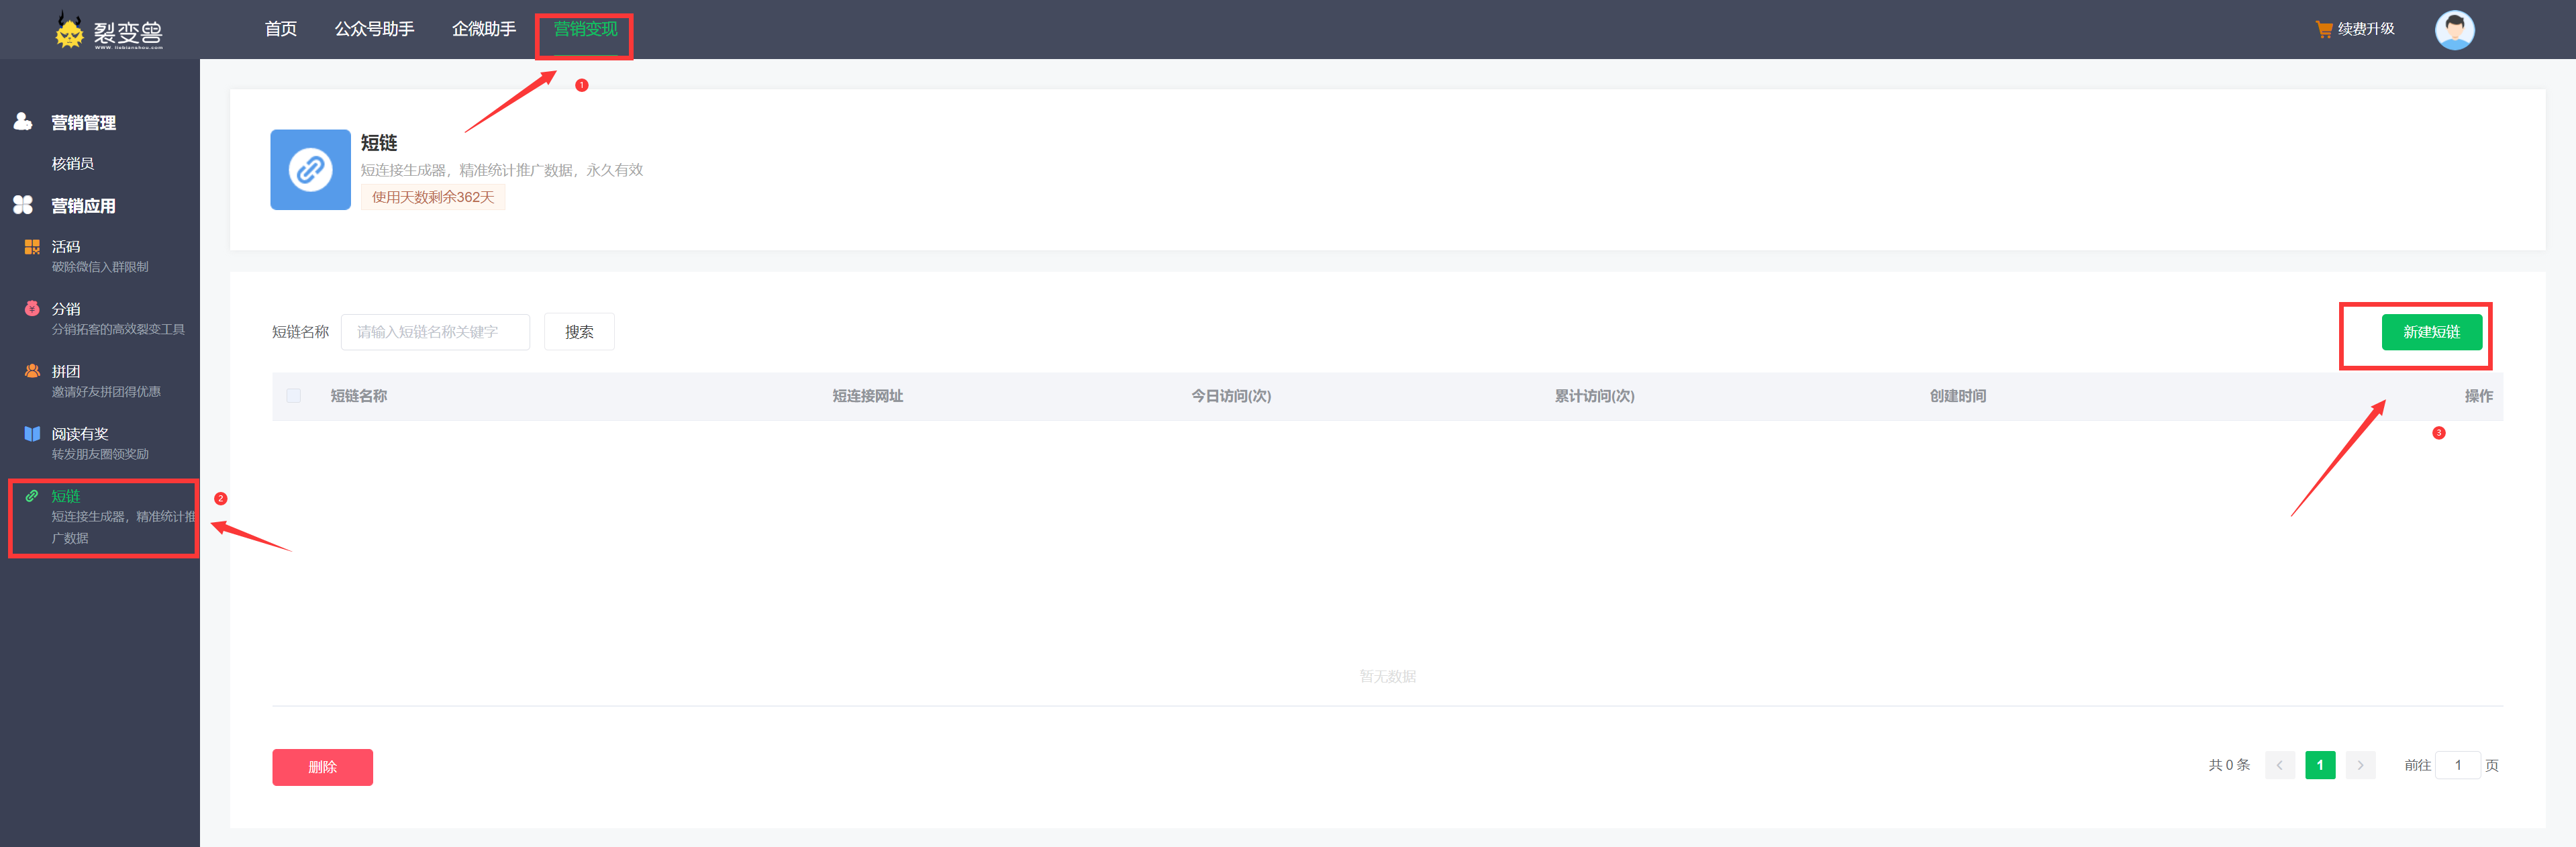Select 短链 item in the sidebar

66,497
